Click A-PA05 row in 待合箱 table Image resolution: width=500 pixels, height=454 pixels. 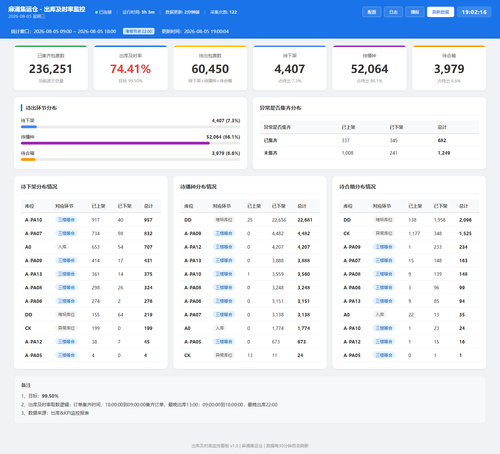point(409,355)
